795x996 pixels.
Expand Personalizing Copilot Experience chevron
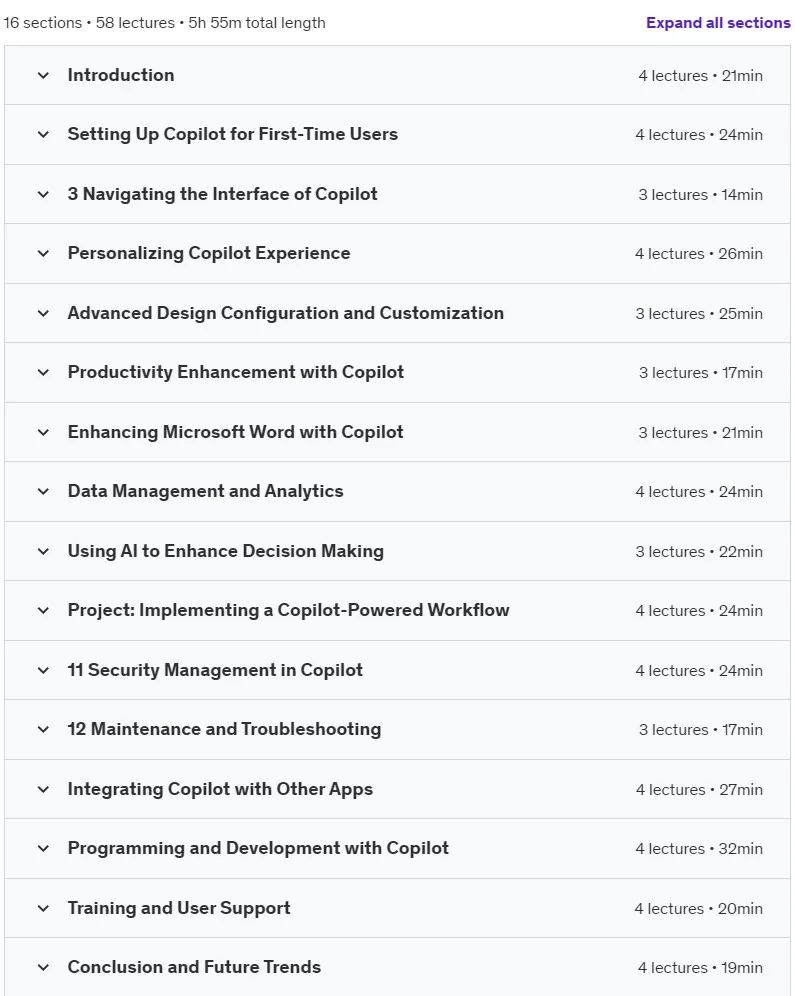(x=43, y=253)
